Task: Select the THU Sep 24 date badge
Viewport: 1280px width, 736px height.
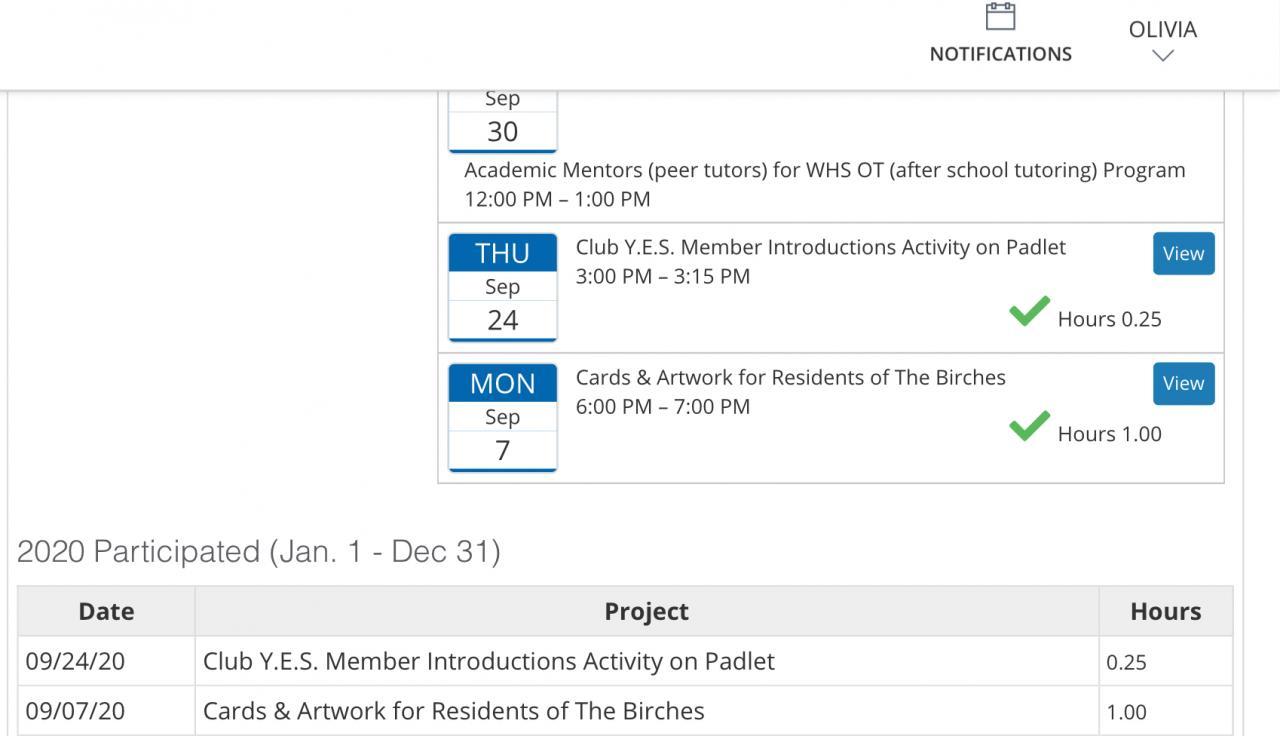Action: 502,287
